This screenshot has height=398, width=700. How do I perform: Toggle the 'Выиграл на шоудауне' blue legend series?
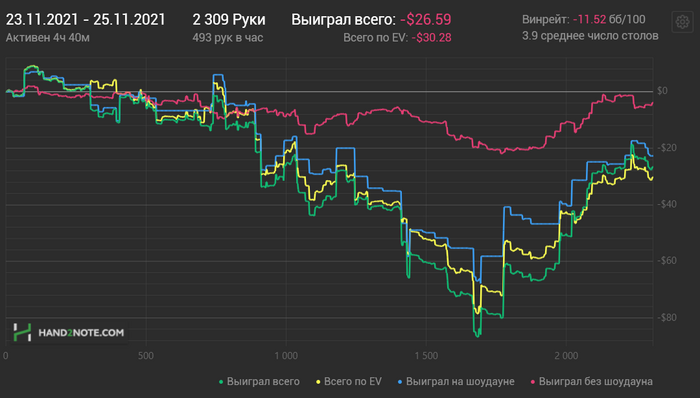click(456, 381)
